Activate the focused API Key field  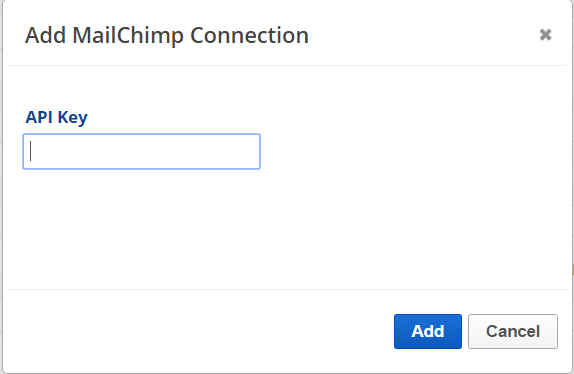click(142, 152)
